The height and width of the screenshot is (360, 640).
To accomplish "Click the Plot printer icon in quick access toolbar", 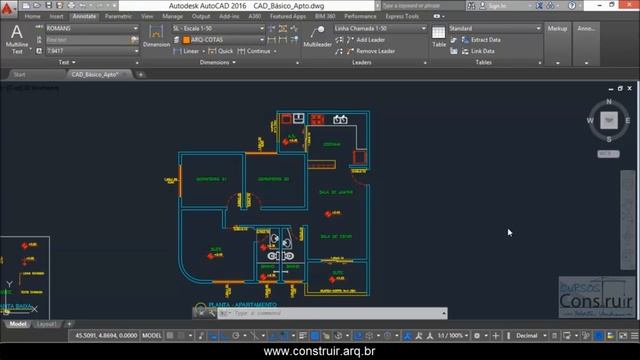I will click(x=71, y=5).
